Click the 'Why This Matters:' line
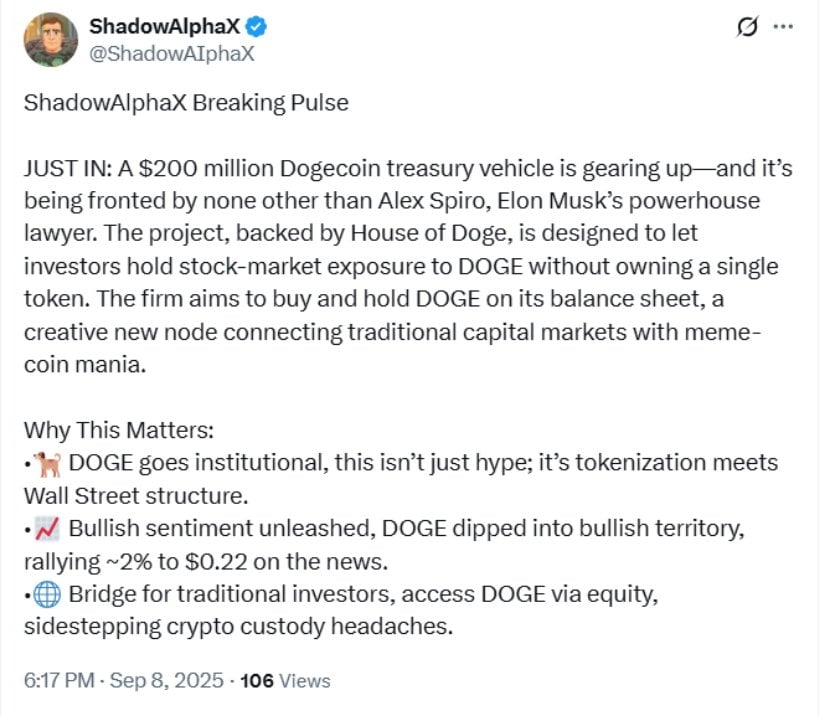This screenshot has height=716, width=825. click(119, 430)
